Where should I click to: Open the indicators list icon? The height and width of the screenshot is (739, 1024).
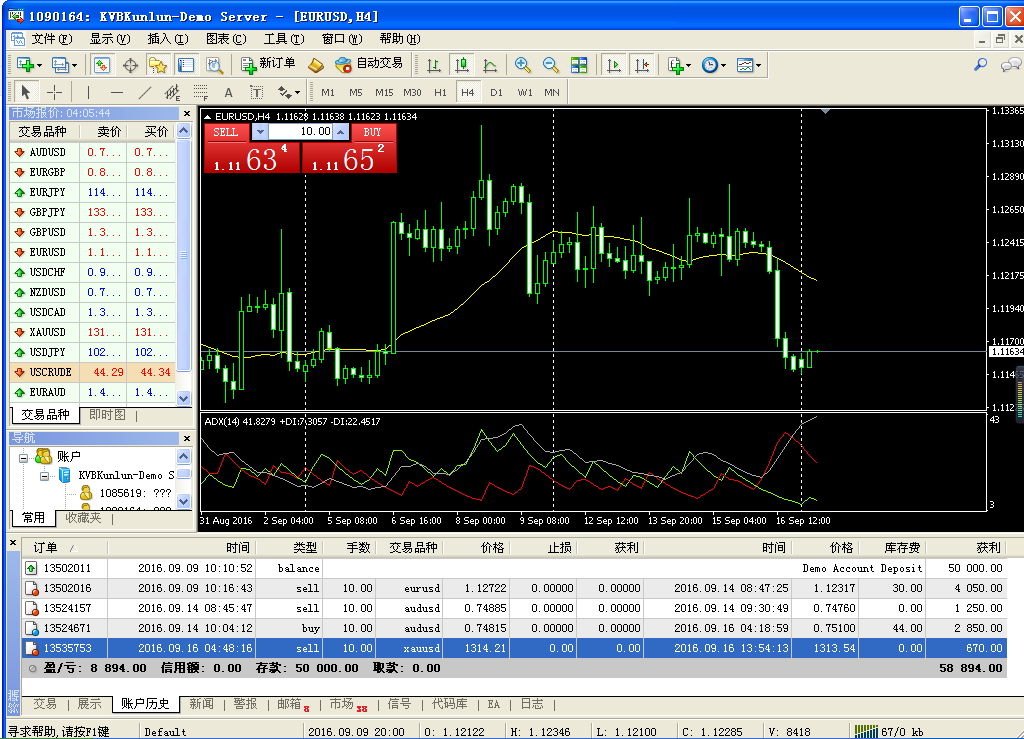pyautogui.click(x=679, y=65)
